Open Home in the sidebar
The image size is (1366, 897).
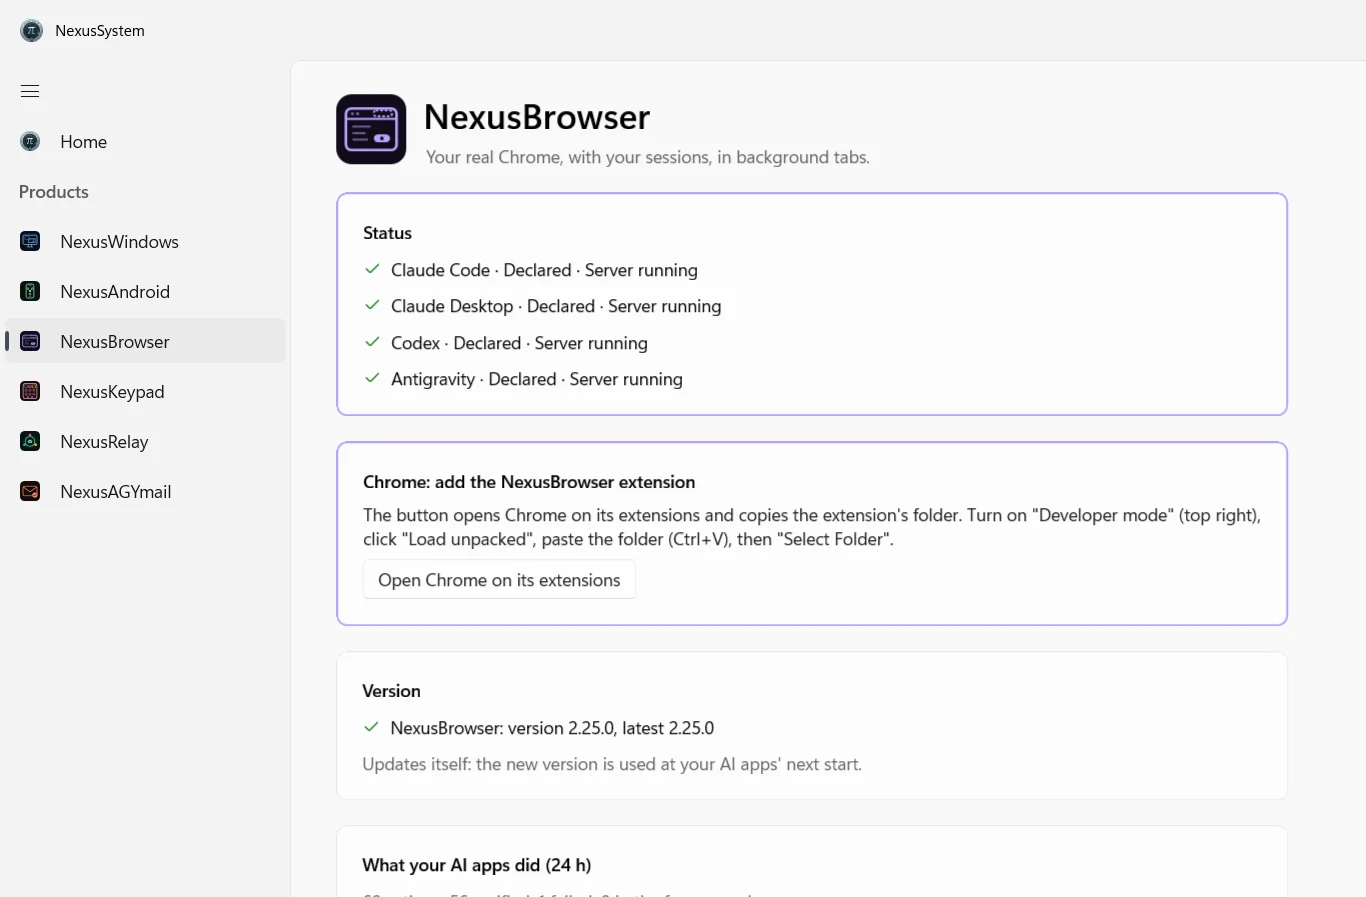[x=145, y=142]
